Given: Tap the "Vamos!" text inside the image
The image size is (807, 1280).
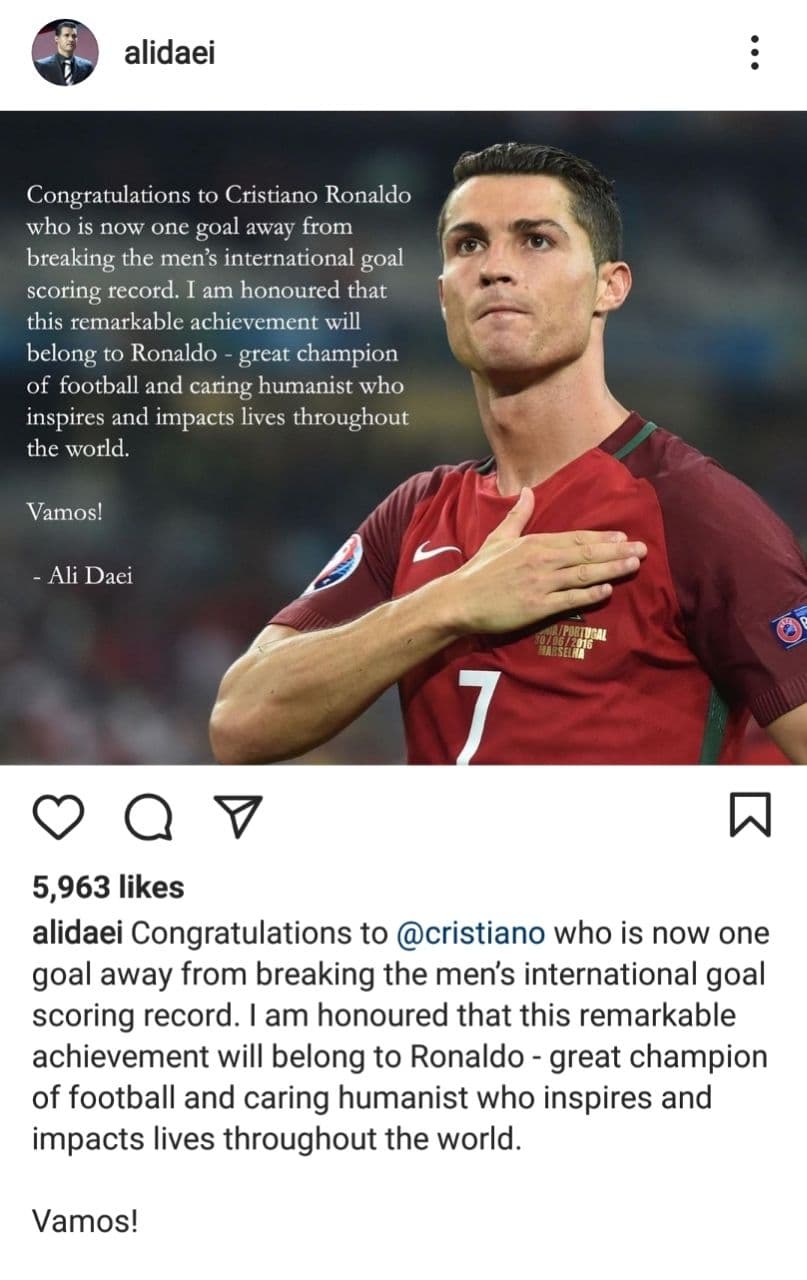Looking at the screenshot, I should tap(64, 512).
